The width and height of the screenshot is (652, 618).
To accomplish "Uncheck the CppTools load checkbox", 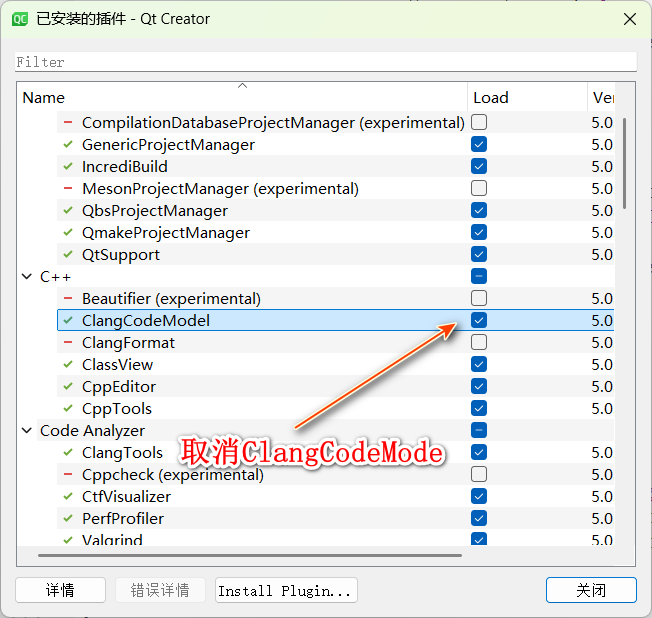I will point(479,408).
